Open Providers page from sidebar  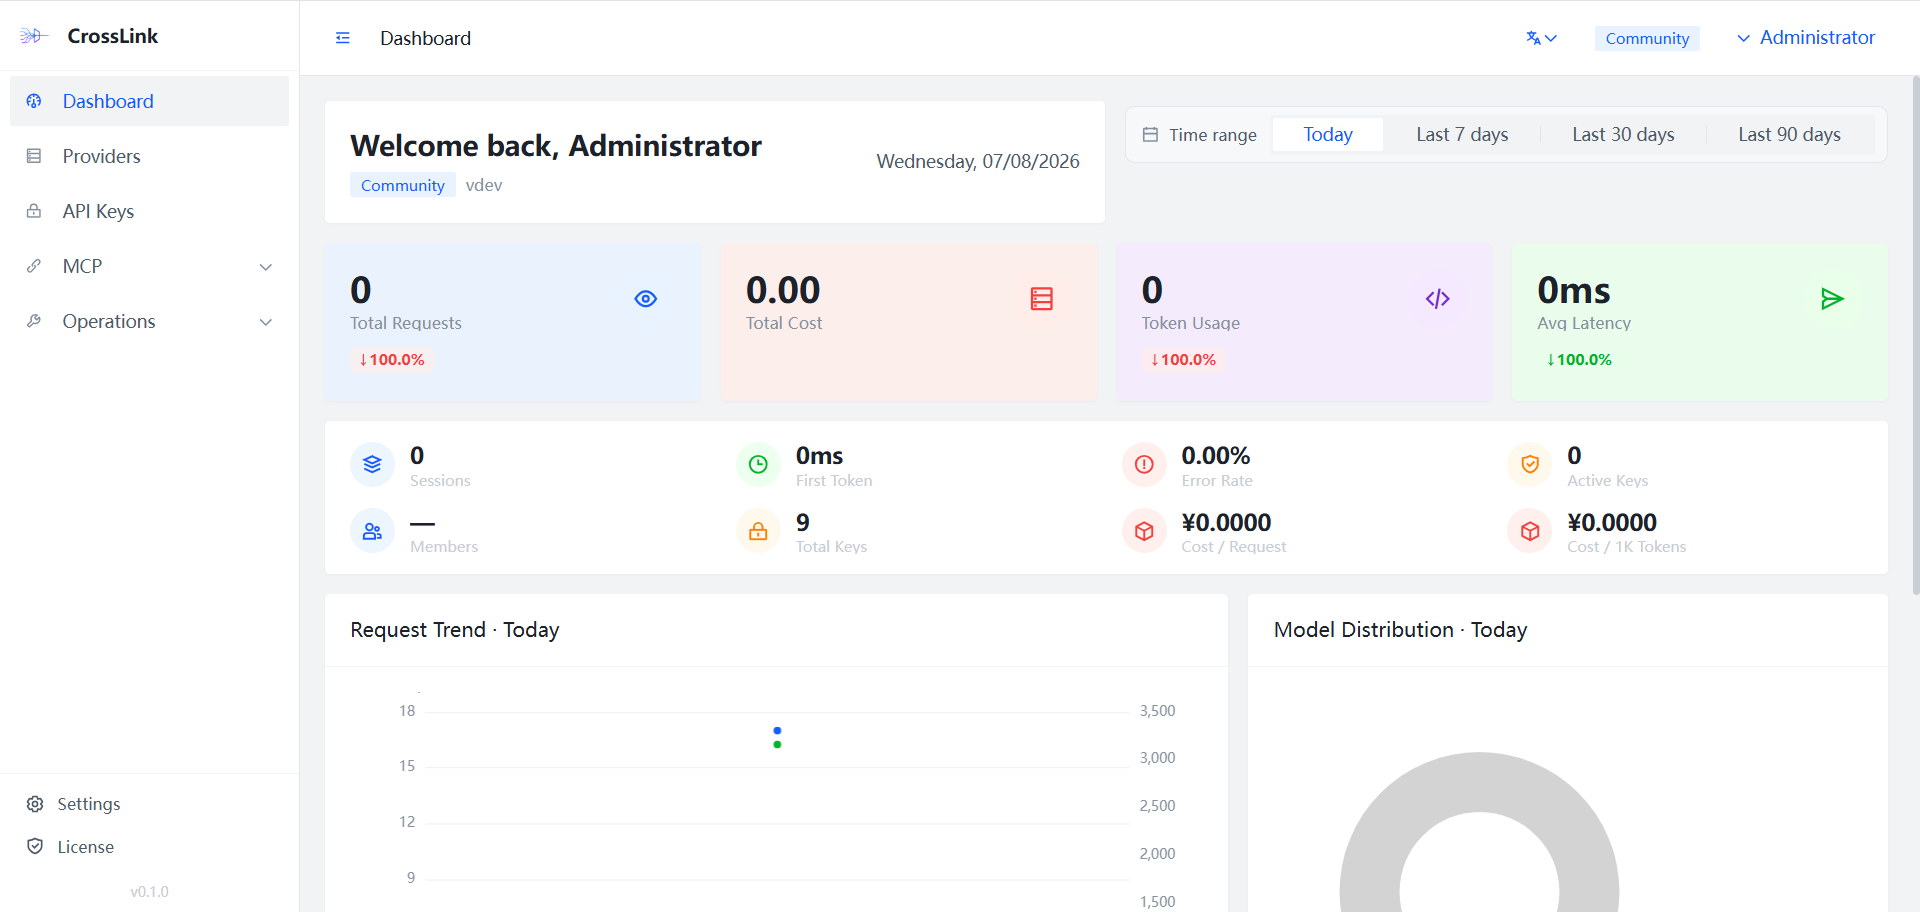click(149, 156)
